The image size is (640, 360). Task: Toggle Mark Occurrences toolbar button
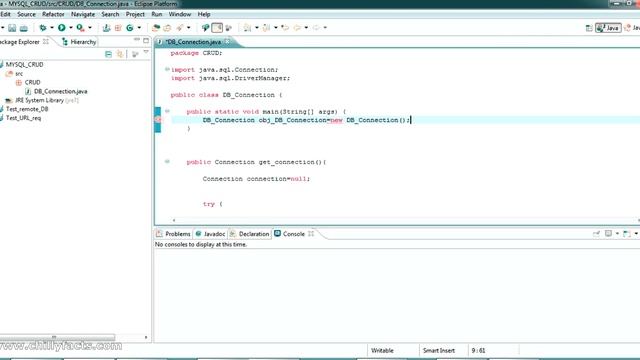(x=205, y=28)
